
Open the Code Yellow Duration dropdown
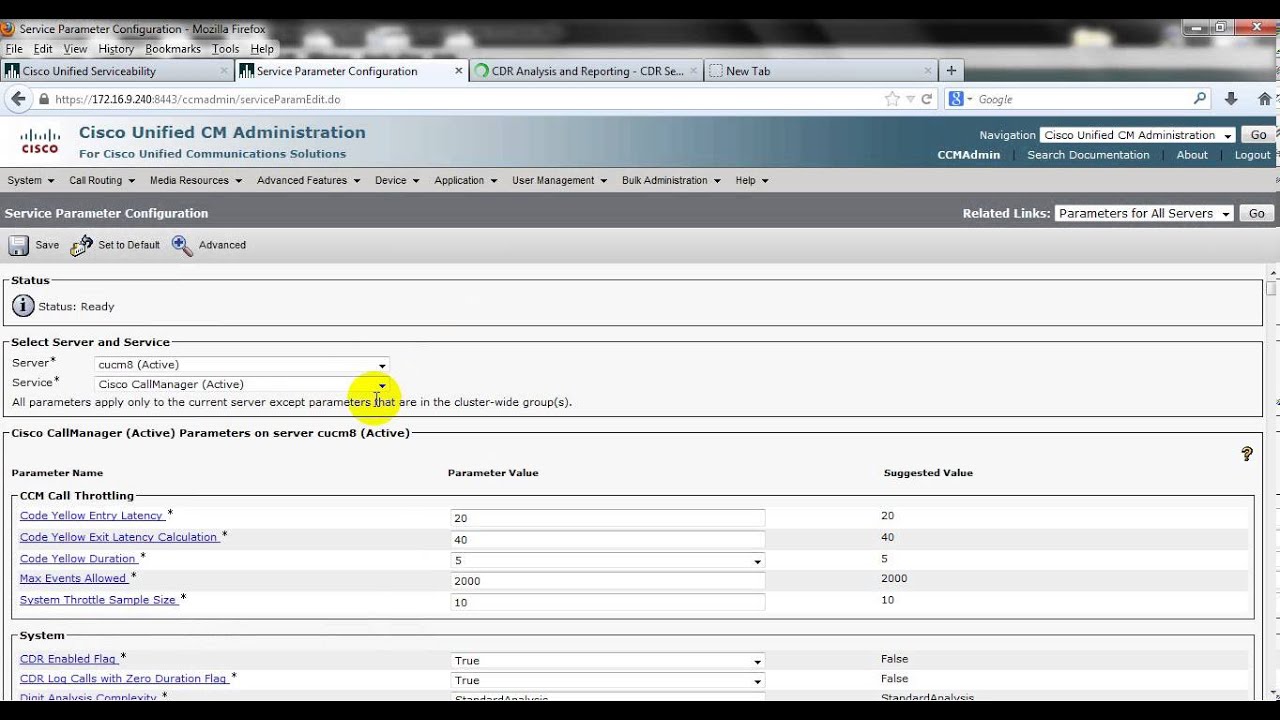pos(607,561)
